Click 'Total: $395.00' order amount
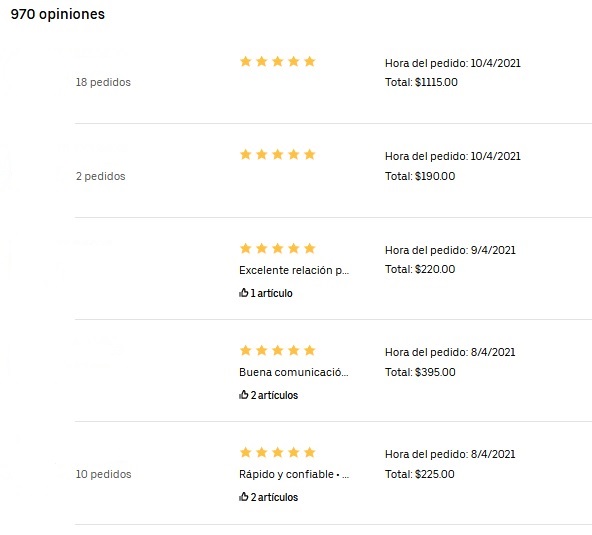 coord(420,372)
